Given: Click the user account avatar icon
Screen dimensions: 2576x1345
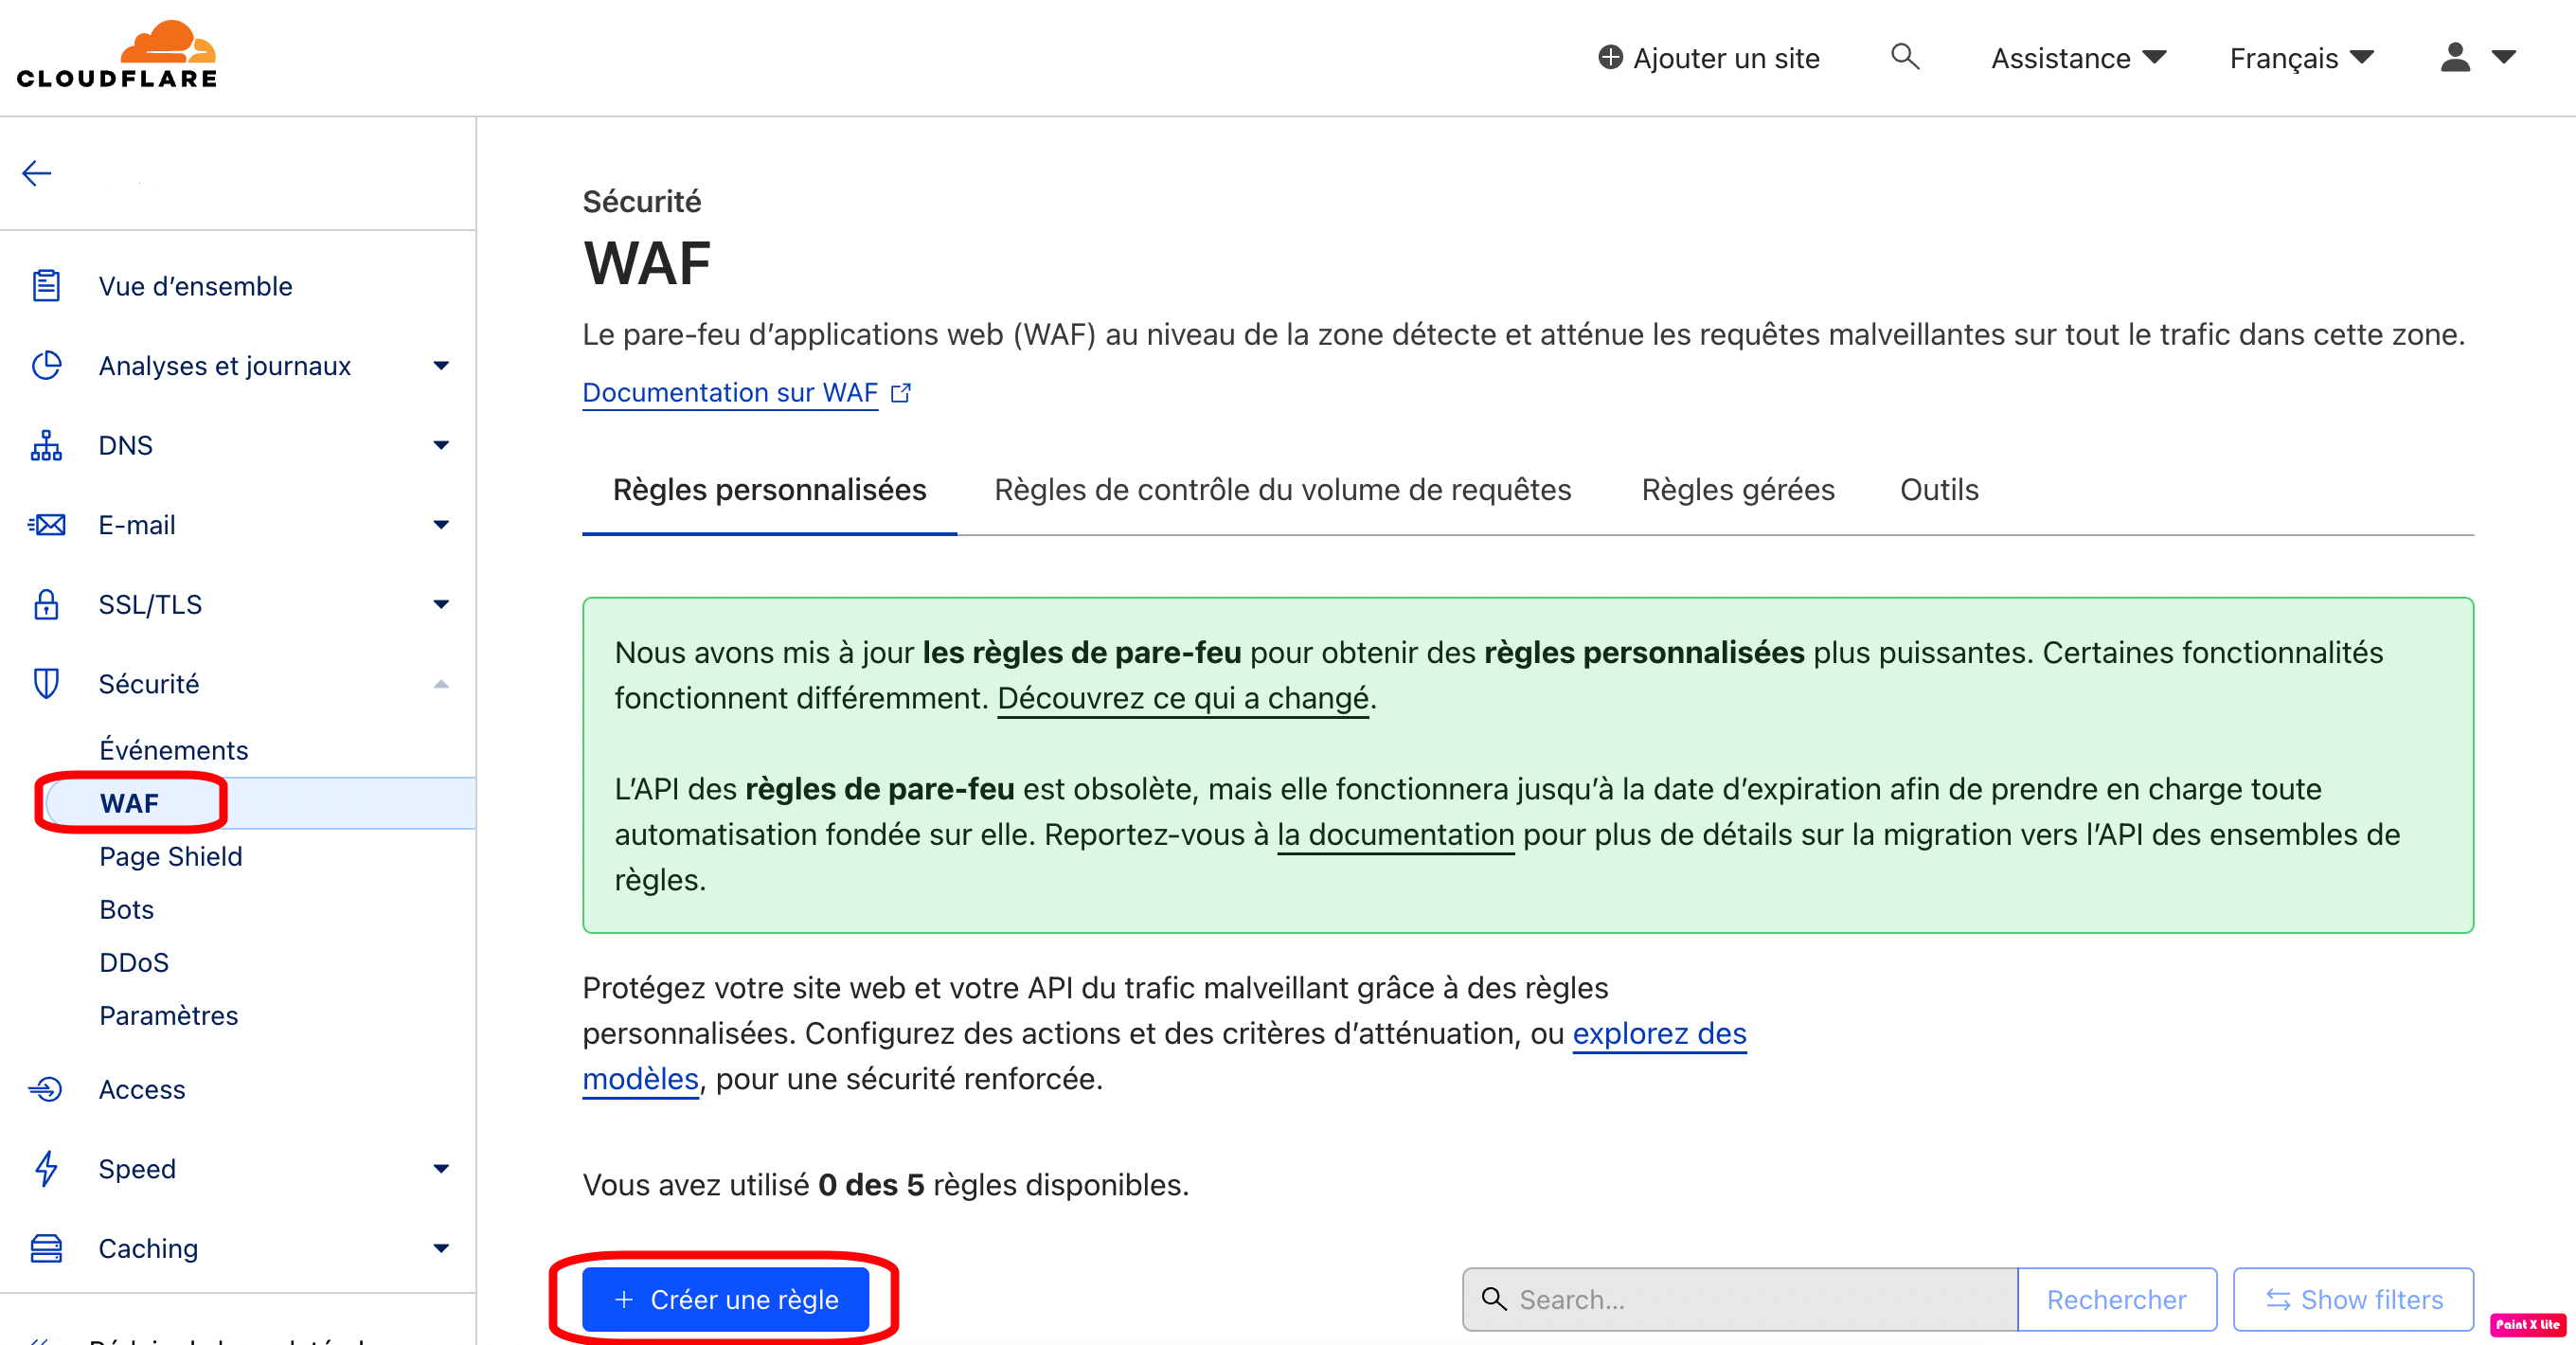Looking at the screenshot, I should tap(2455, 57).
